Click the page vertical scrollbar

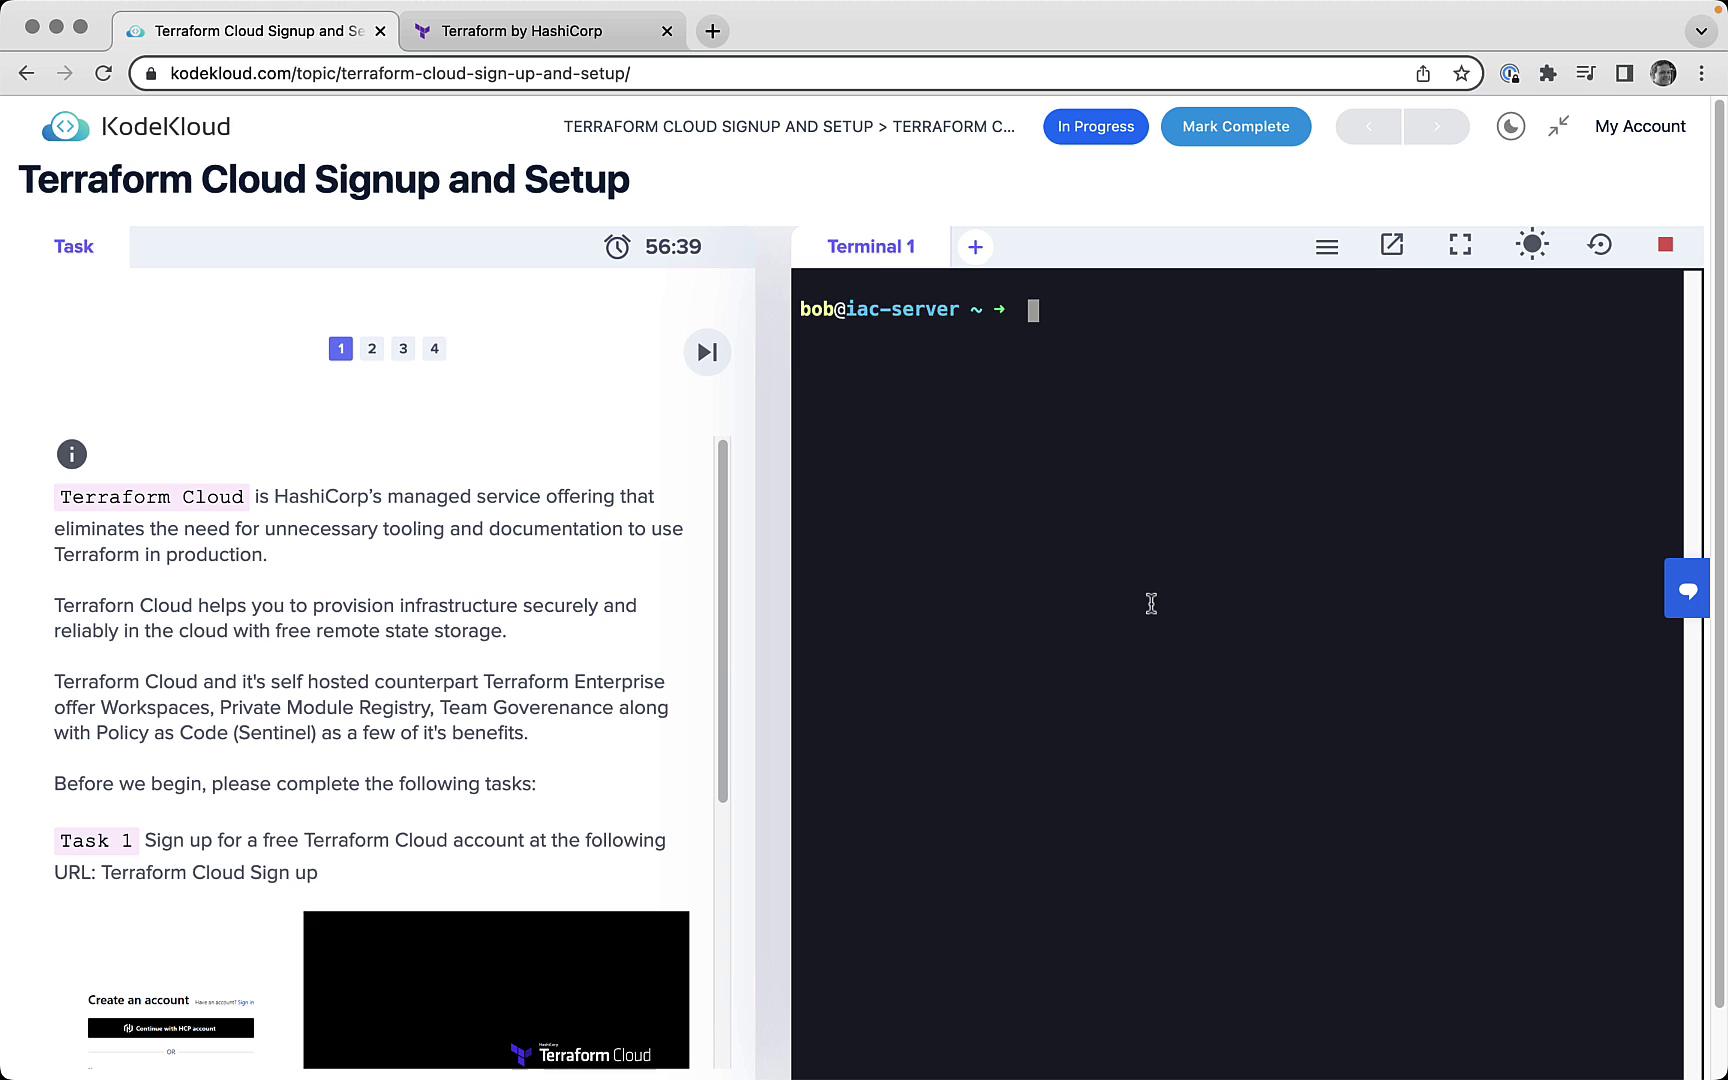[1720, 553]
